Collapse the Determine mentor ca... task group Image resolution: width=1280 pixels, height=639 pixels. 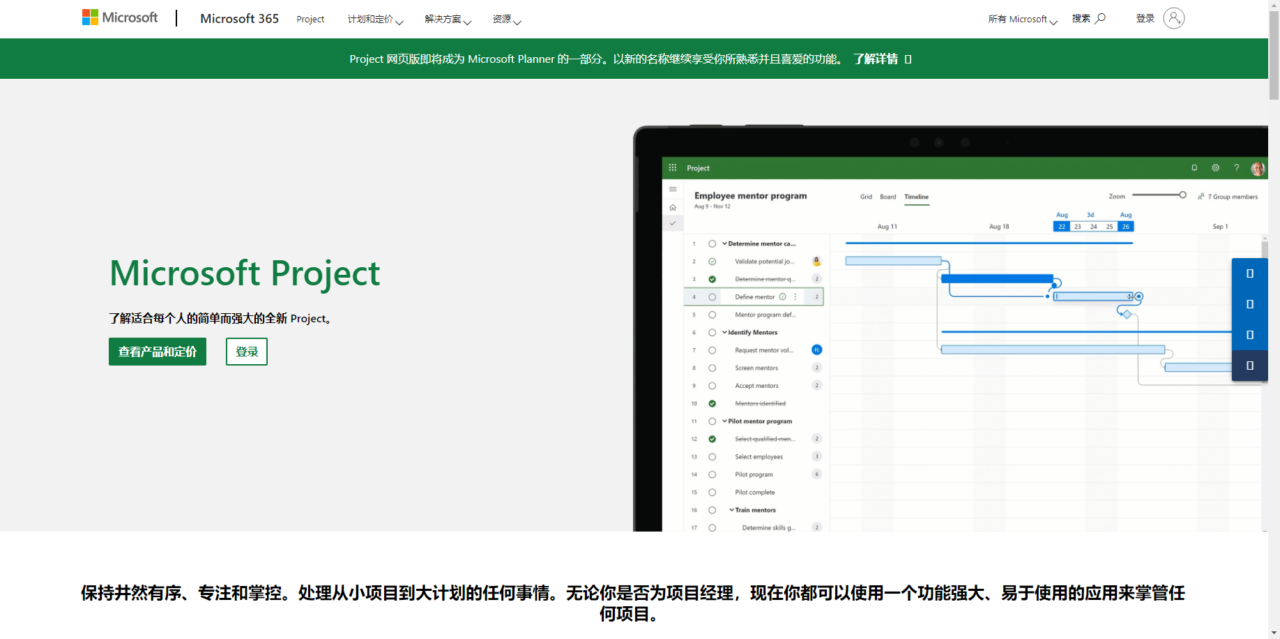[725, 243]
